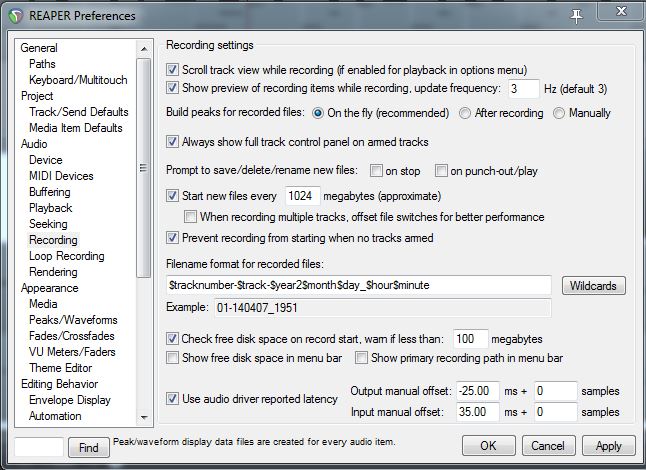The width and height of the screenshot is (646, 470).
Task: Click Output manual offset ms field
Action: coord(477,390)
